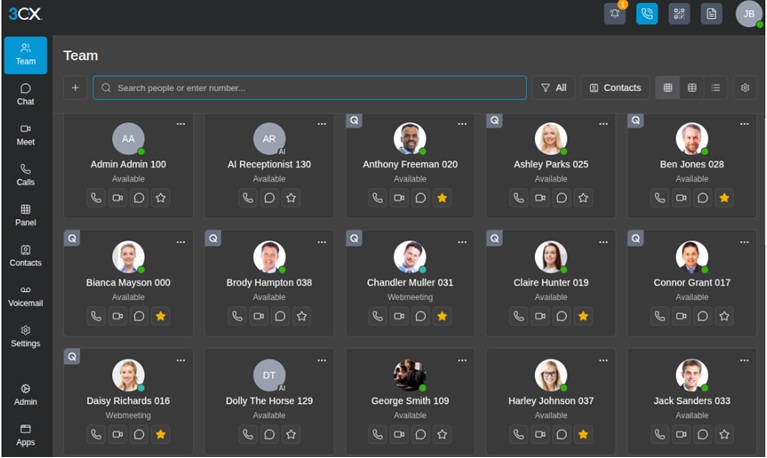Call George Smith 109
The image size is (767, 458).
point(377,434)
